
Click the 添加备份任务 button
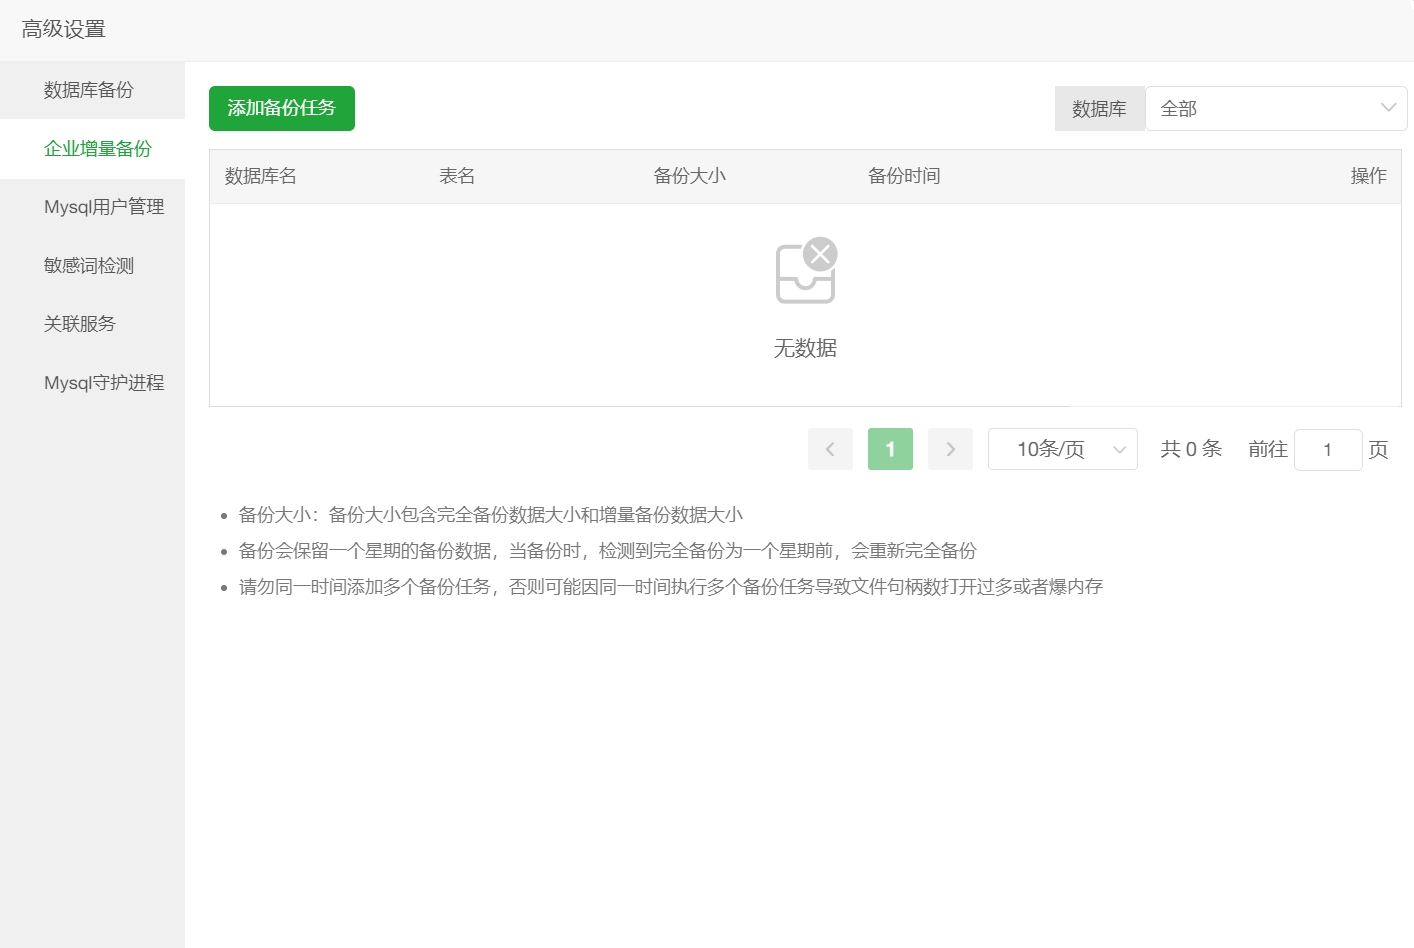[x=281, y=108]
